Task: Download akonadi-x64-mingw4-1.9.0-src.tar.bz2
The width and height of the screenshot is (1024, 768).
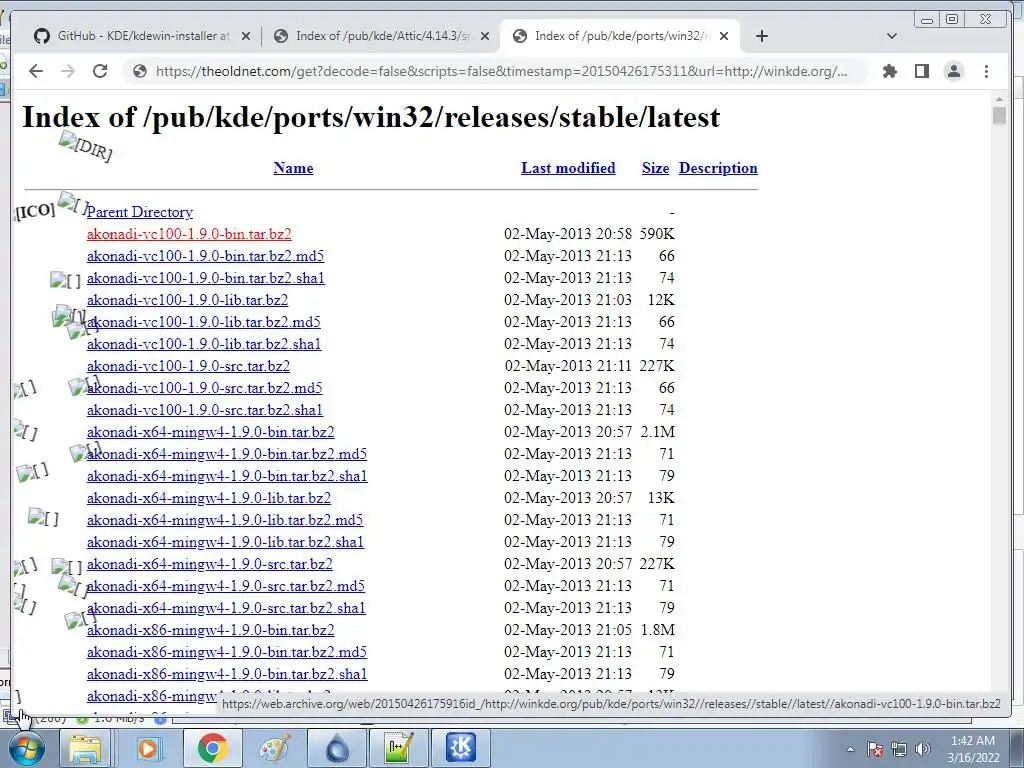Action: [x=210, y=564]
